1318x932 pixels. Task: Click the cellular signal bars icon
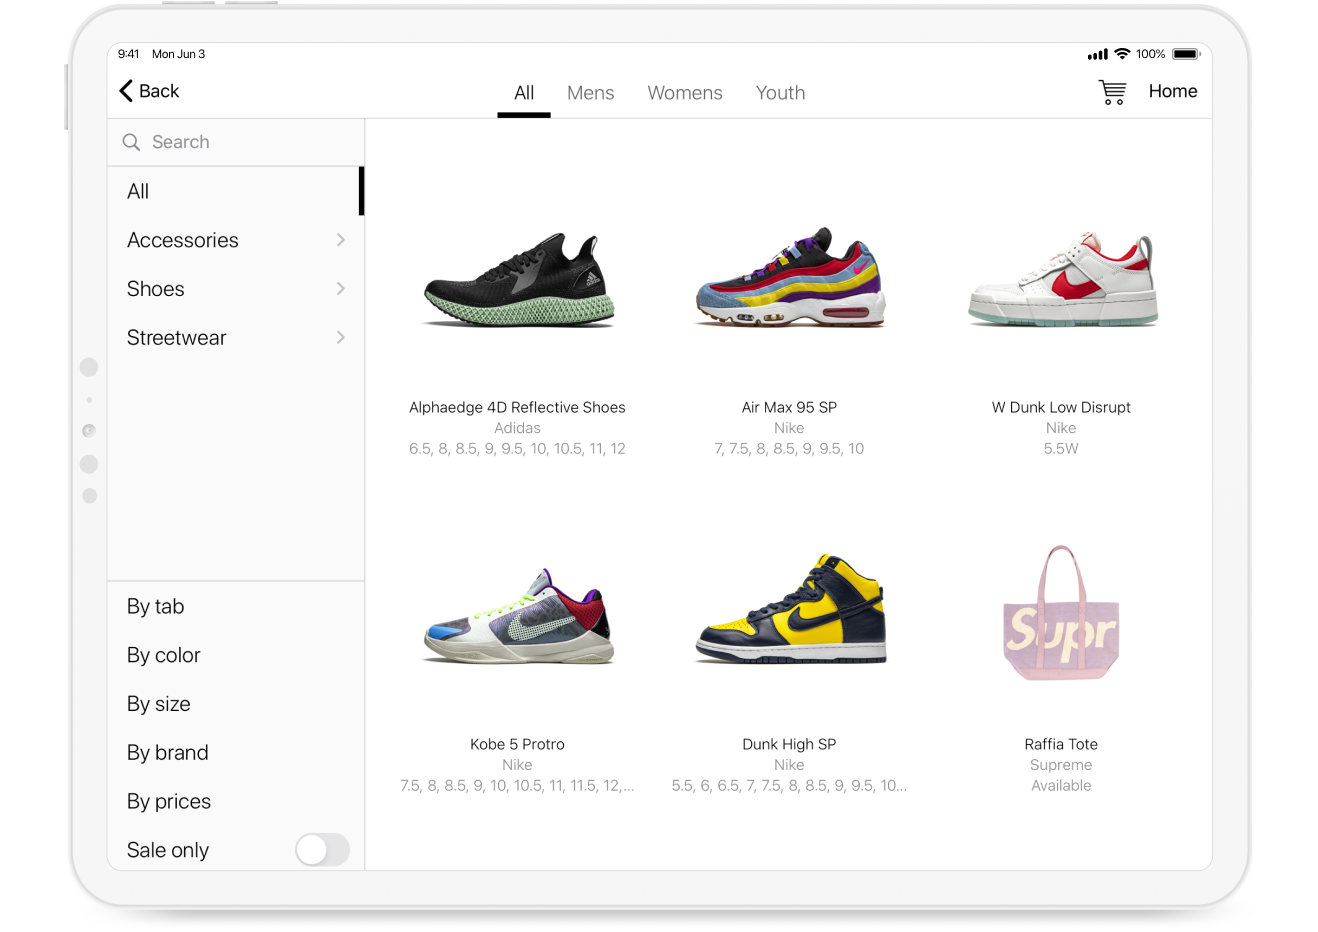coord(1096,53)
